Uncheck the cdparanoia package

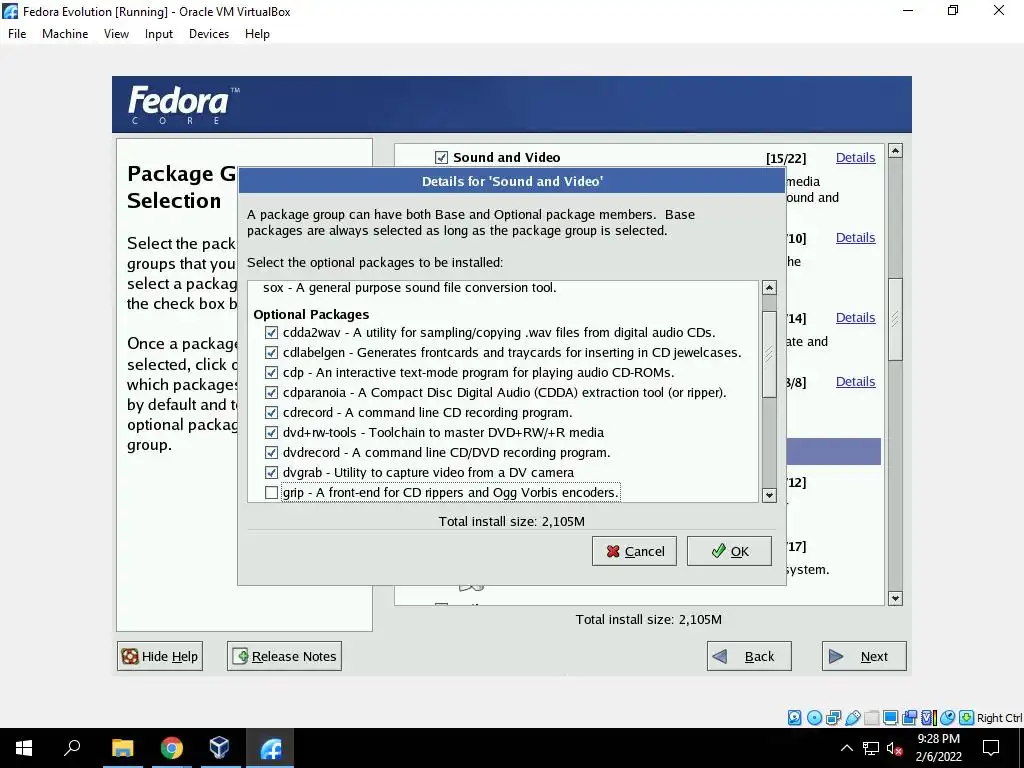tap(271, 392)
